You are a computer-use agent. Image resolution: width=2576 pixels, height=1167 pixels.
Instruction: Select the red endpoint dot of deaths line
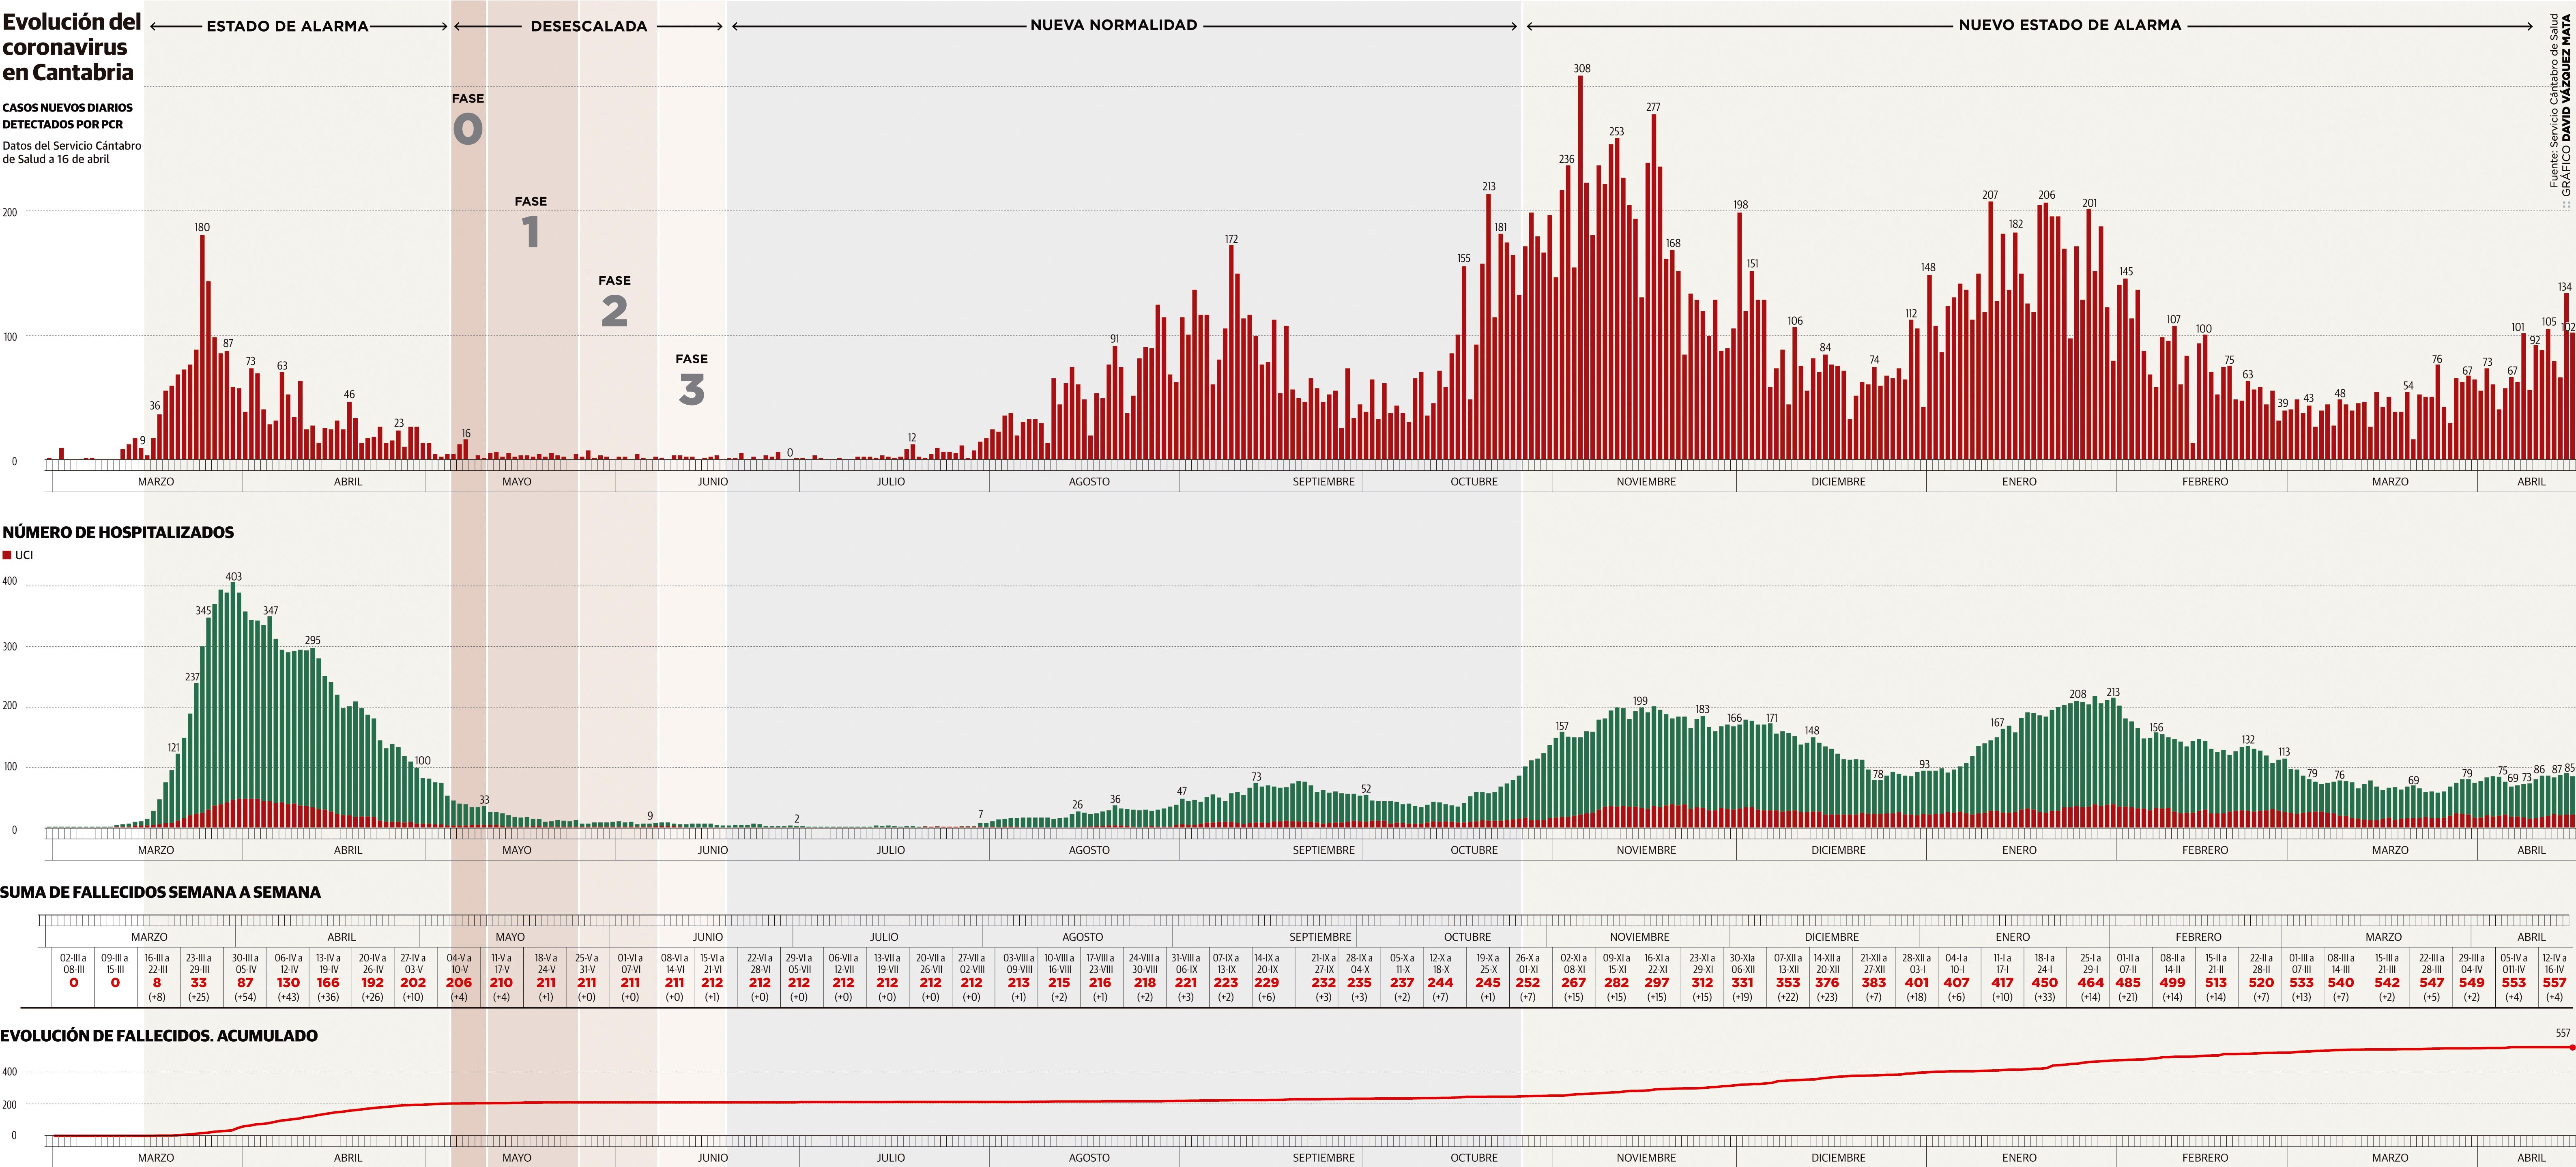tap(2572, 1047)
